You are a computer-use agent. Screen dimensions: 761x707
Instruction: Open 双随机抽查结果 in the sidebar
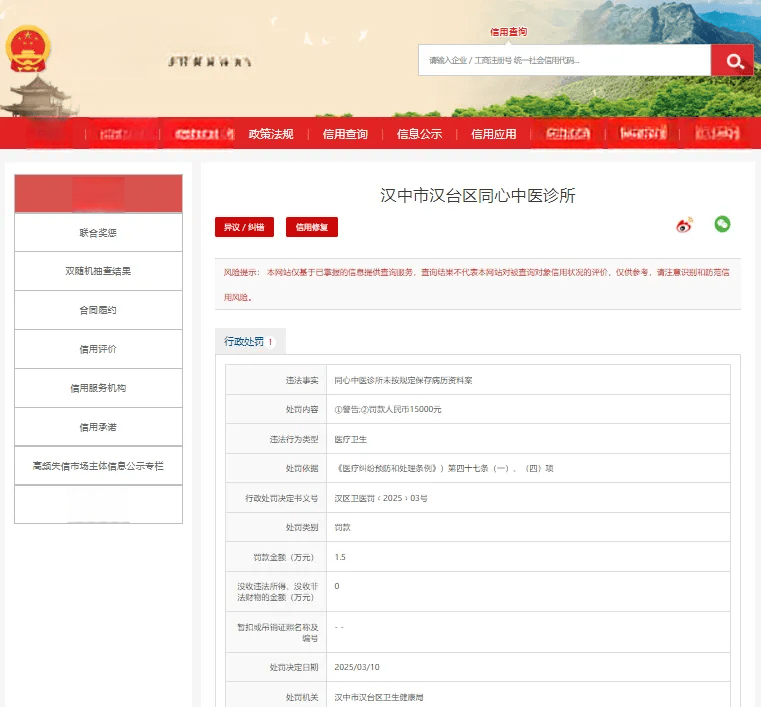99,271
